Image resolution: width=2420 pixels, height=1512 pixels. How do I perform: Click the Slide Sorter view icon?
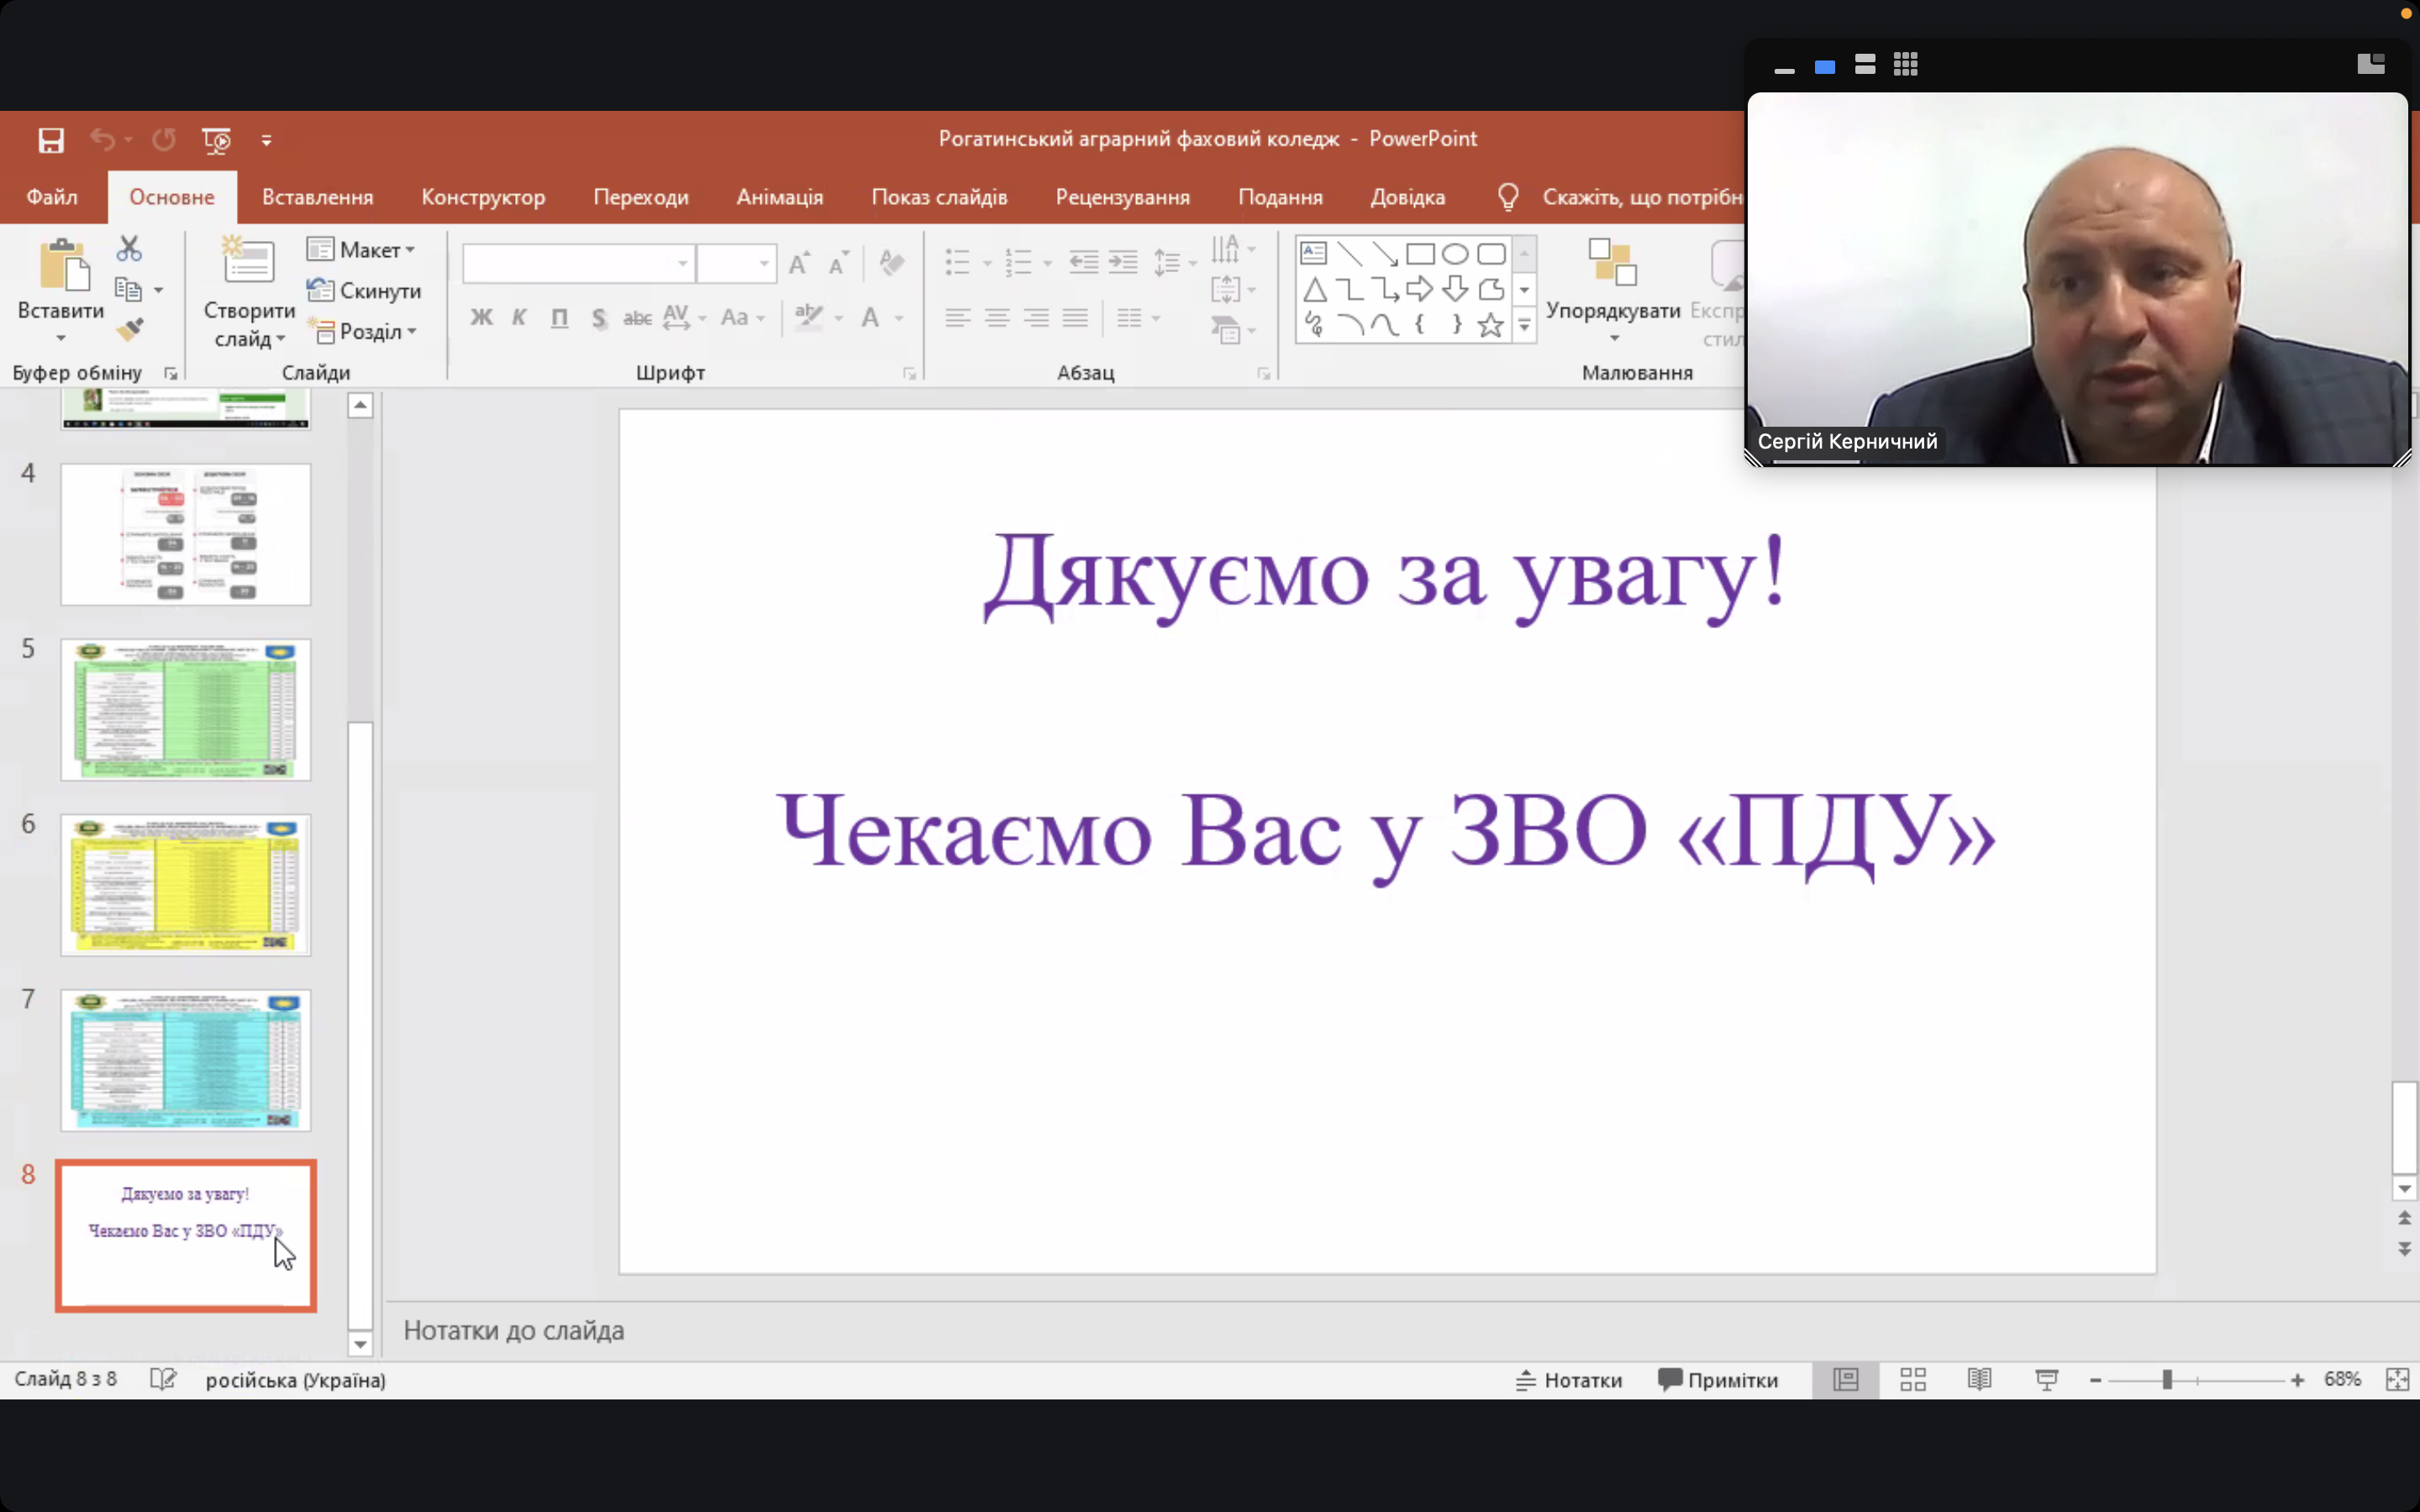tap(1912, 1380)
